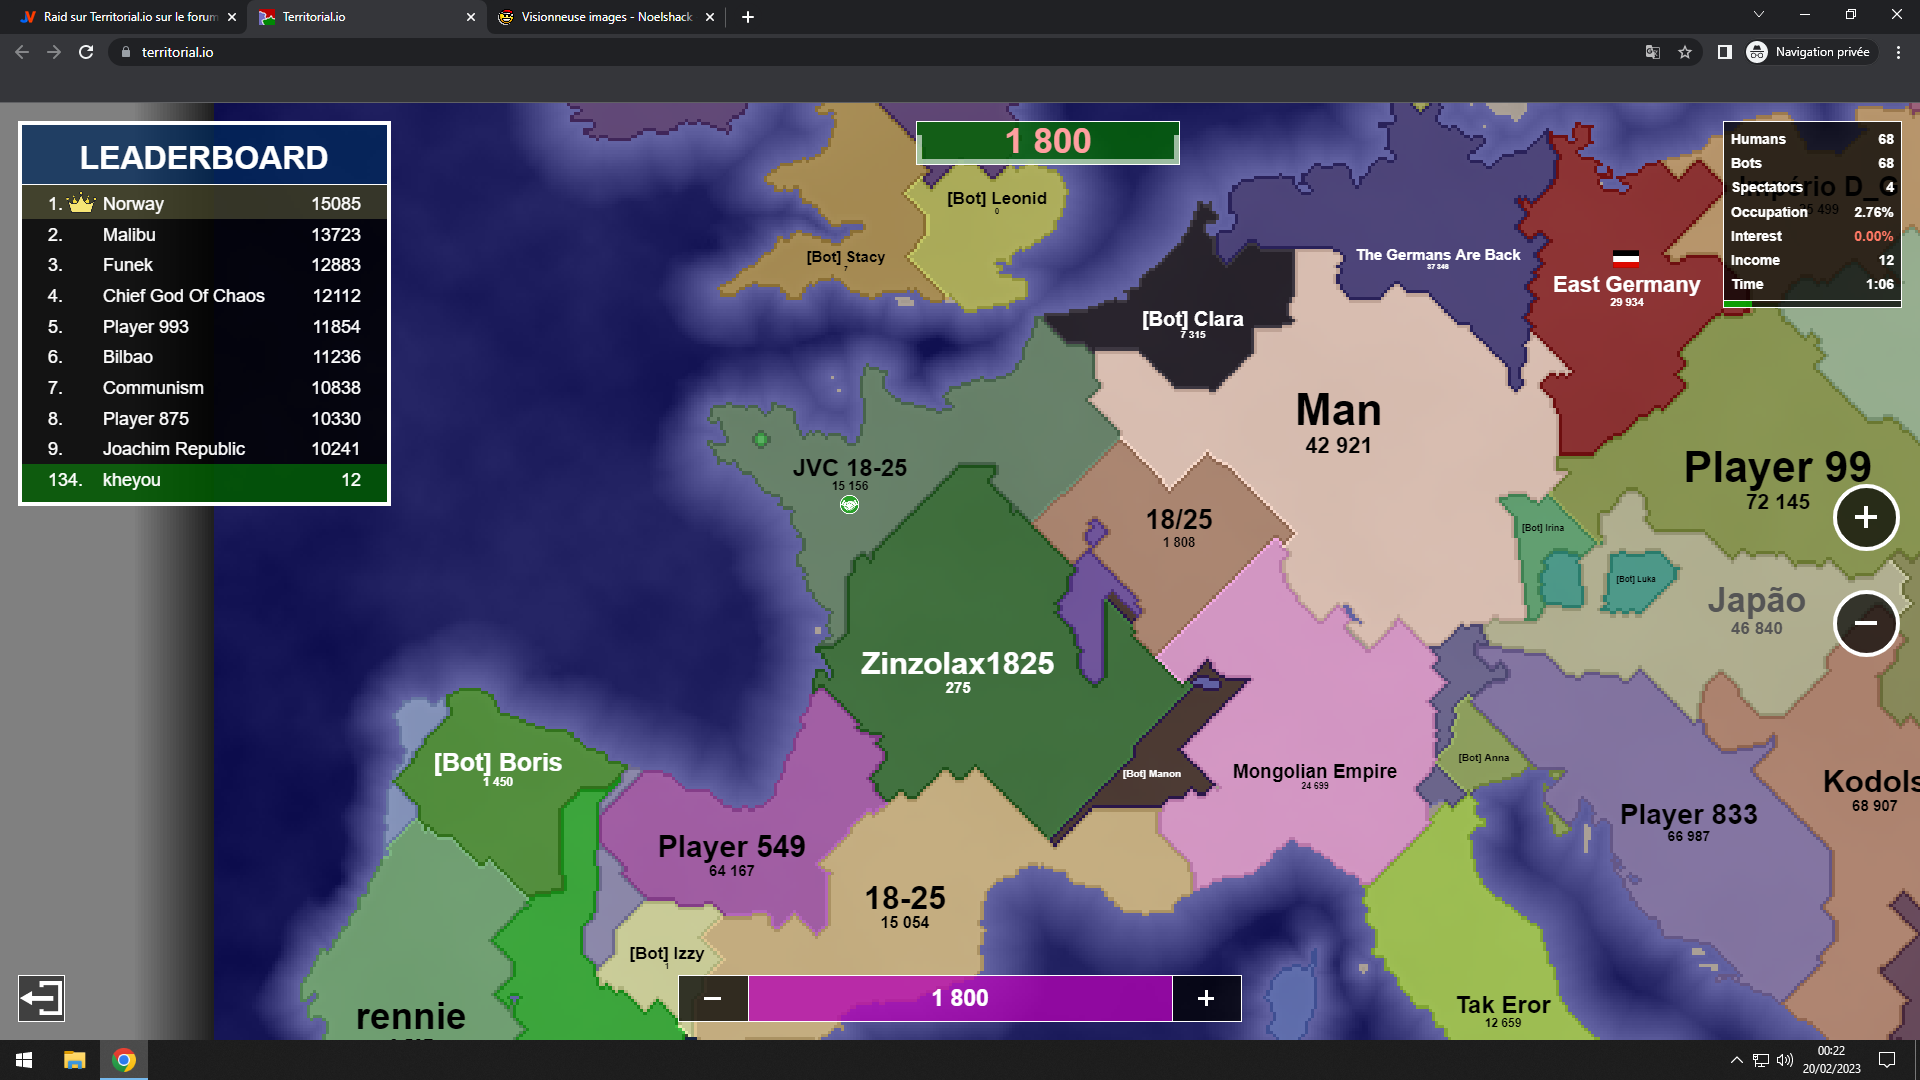Viewport: 1920px width, 1080px height.
Task: Click the purple troop percentage slider bar
Action: click(x=960, y=998)
